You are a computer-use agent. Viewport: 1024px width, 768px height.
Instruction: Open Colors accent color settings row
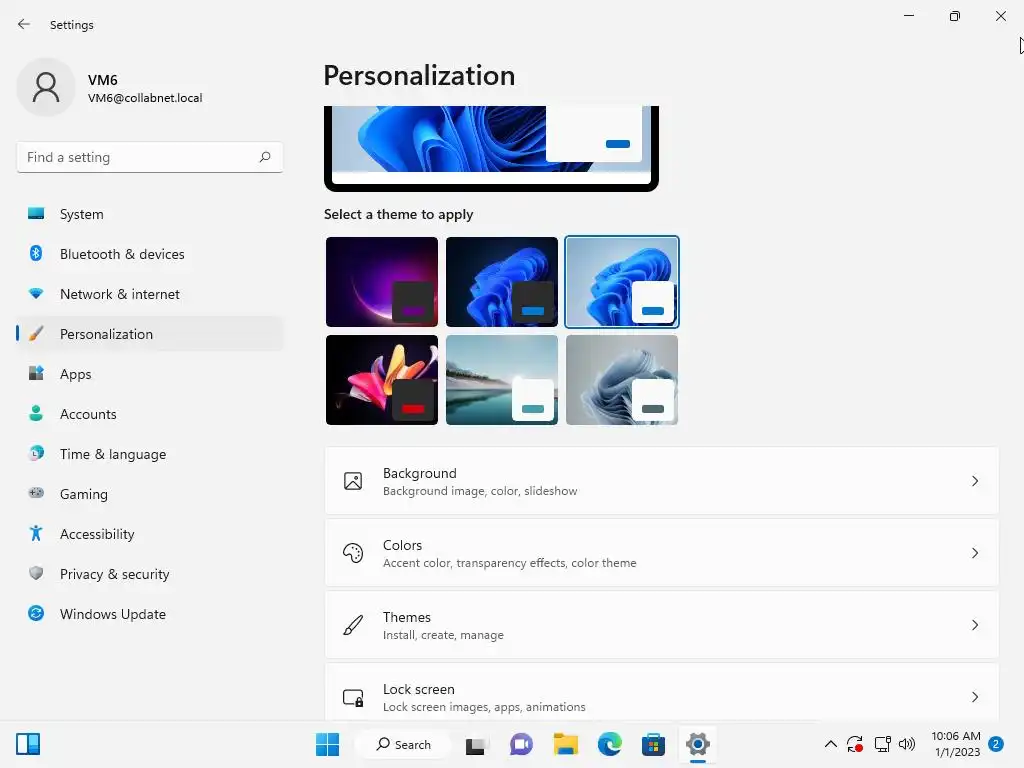click(x=662, y=553)
